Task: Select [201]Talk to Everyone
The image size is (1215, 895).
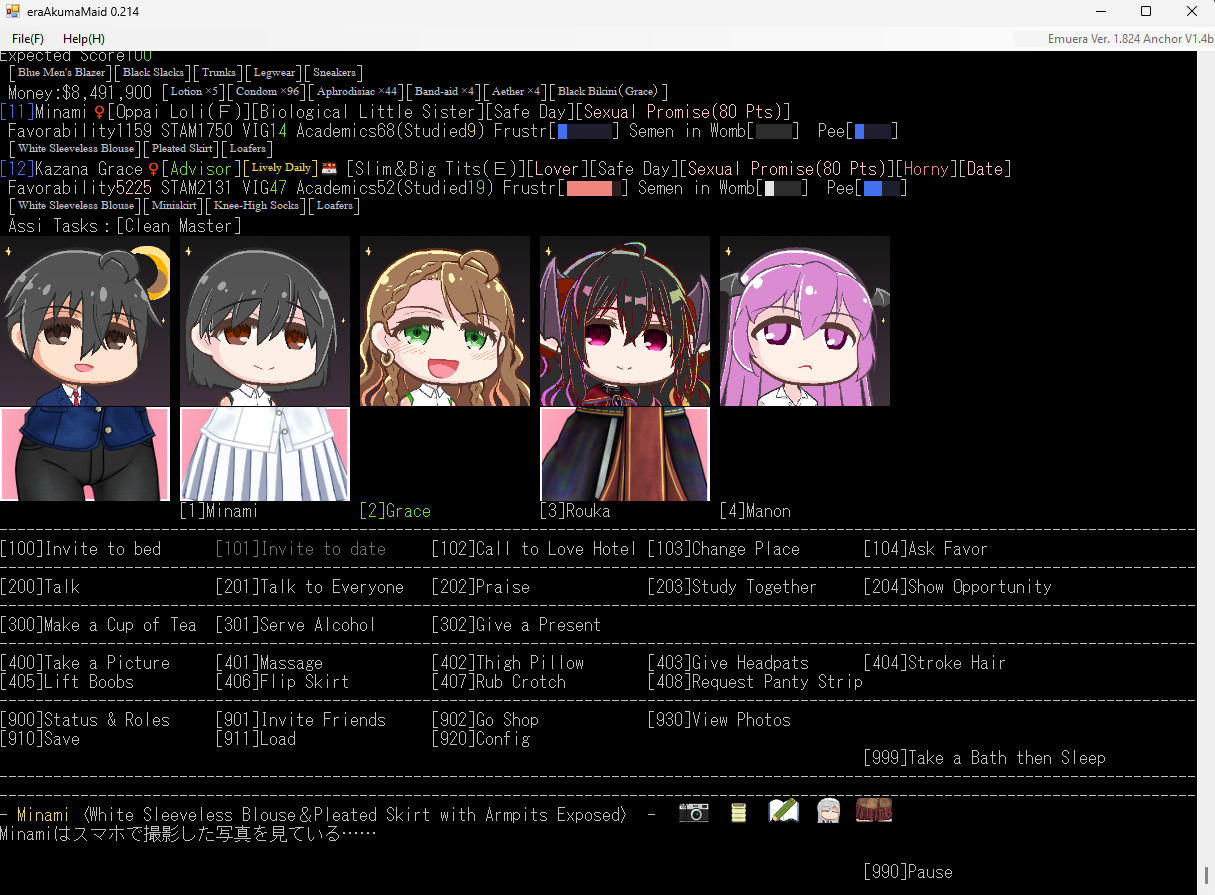Action: coord(310,587)
